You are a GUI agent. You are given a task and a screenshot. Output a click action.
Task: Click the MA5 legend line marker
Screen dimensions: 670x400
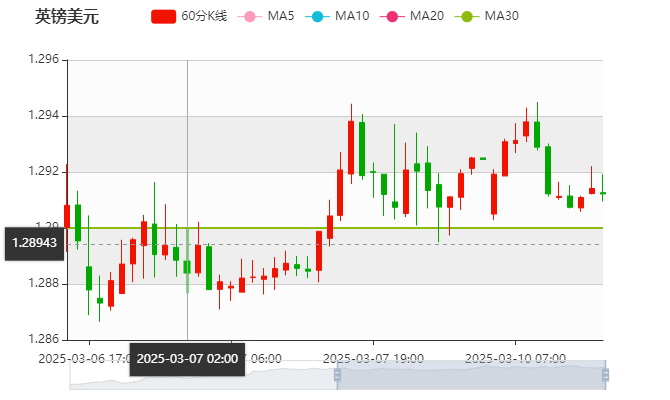coord(249,16)
